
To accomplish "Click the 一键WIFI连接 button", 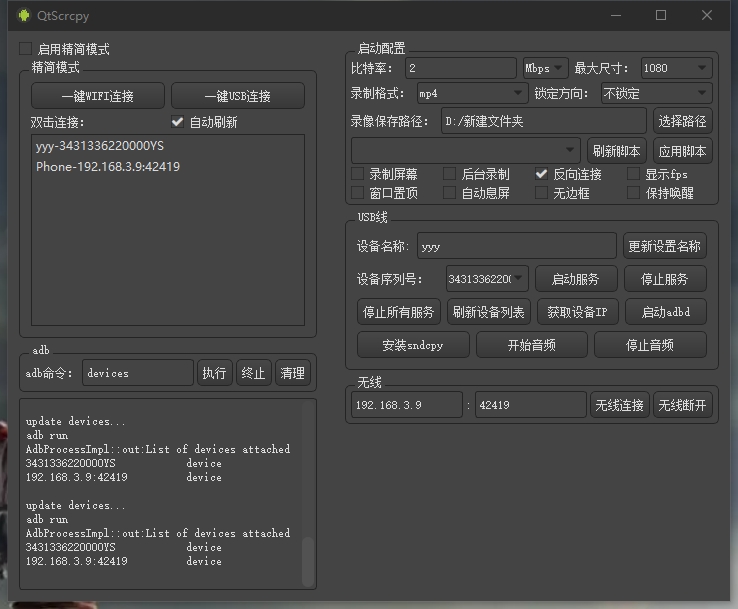I will pos(97,96).
